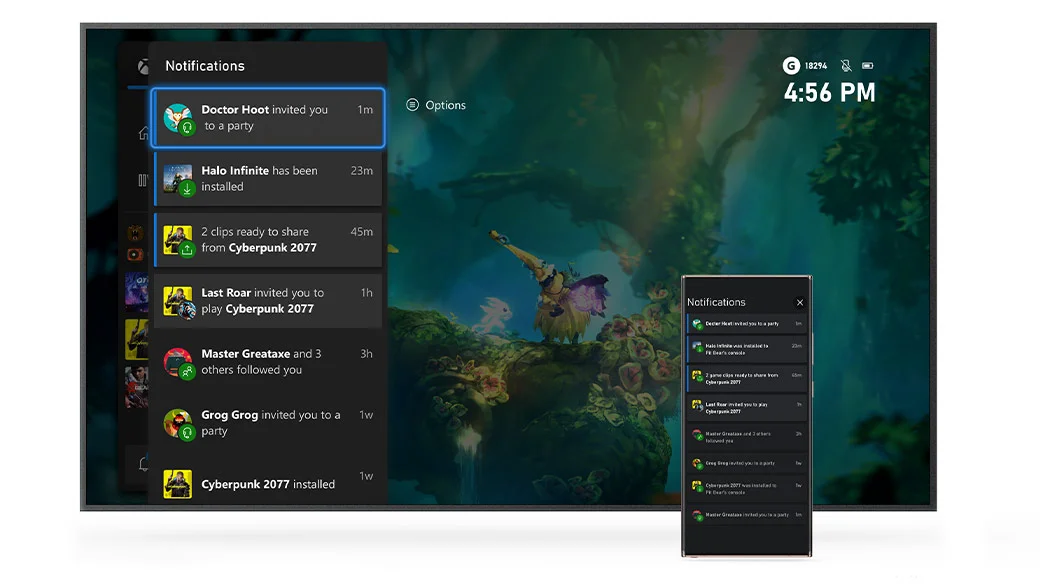The height and width of the screenshot is (585, 1040).
Task: Click the Cyberpunk 2077 clips share icon
Action: point(187,249)
